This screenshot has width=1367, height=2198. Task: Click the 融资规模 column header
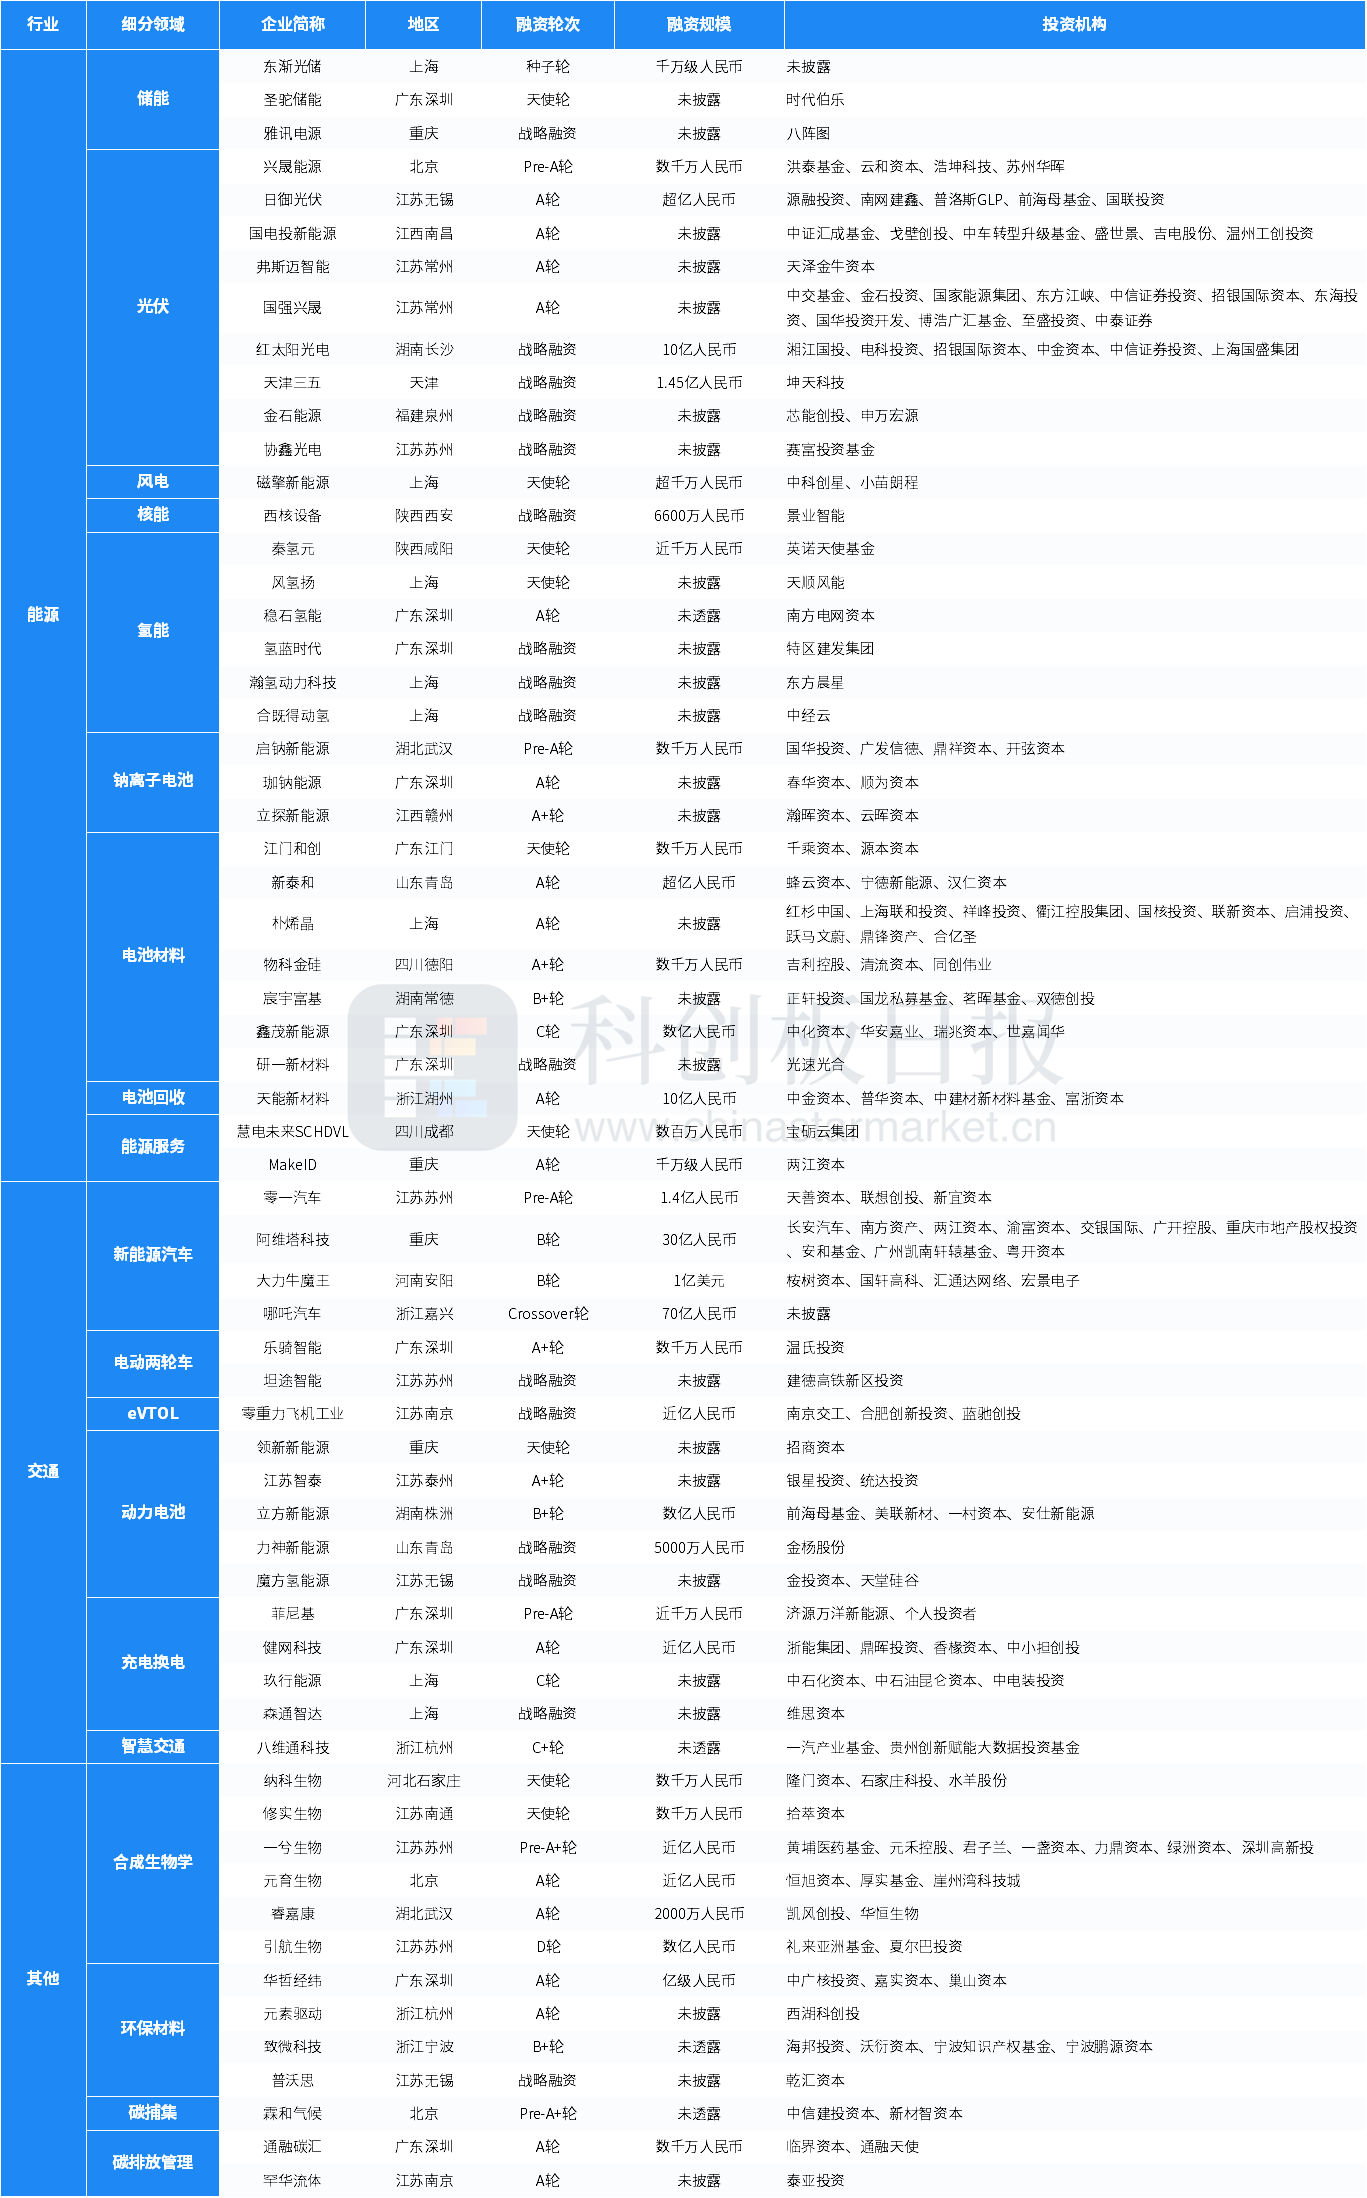point(699,24)
